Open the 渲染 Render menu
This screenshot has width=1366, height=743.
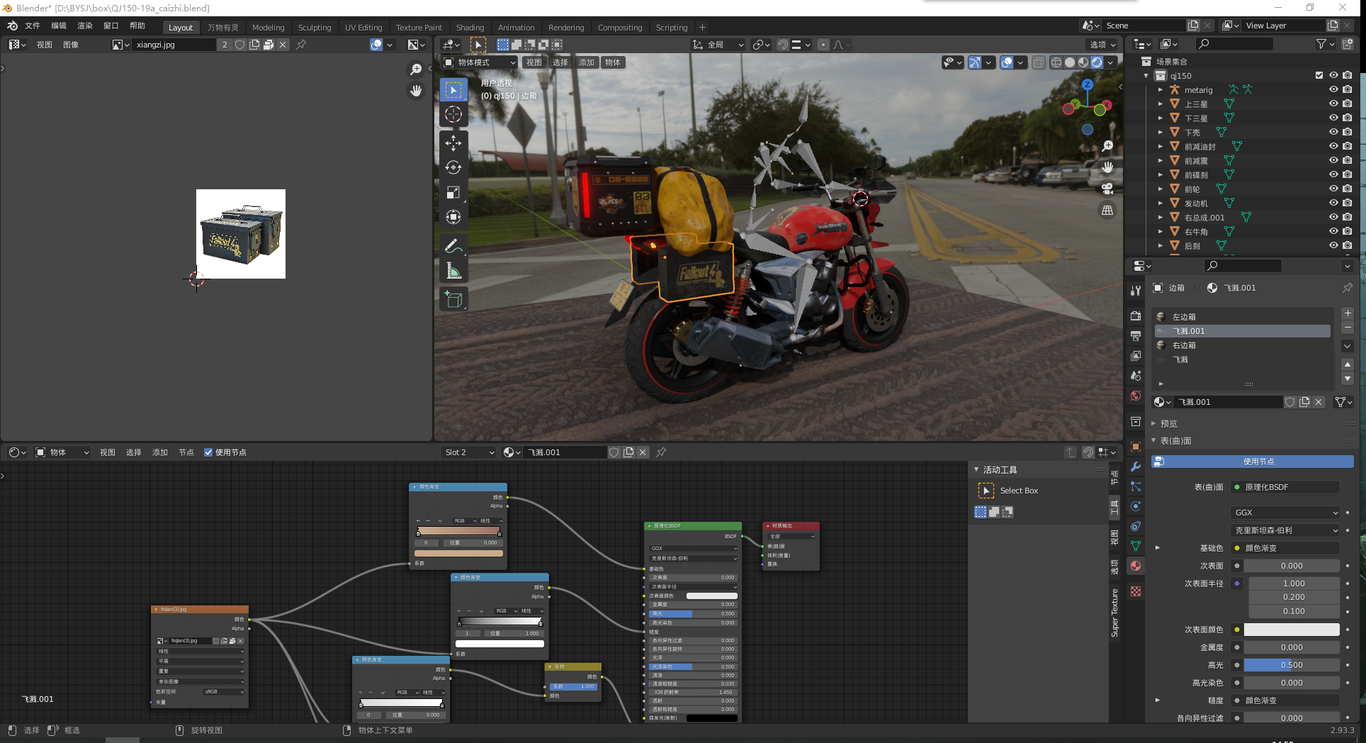(x=85, y=26)
